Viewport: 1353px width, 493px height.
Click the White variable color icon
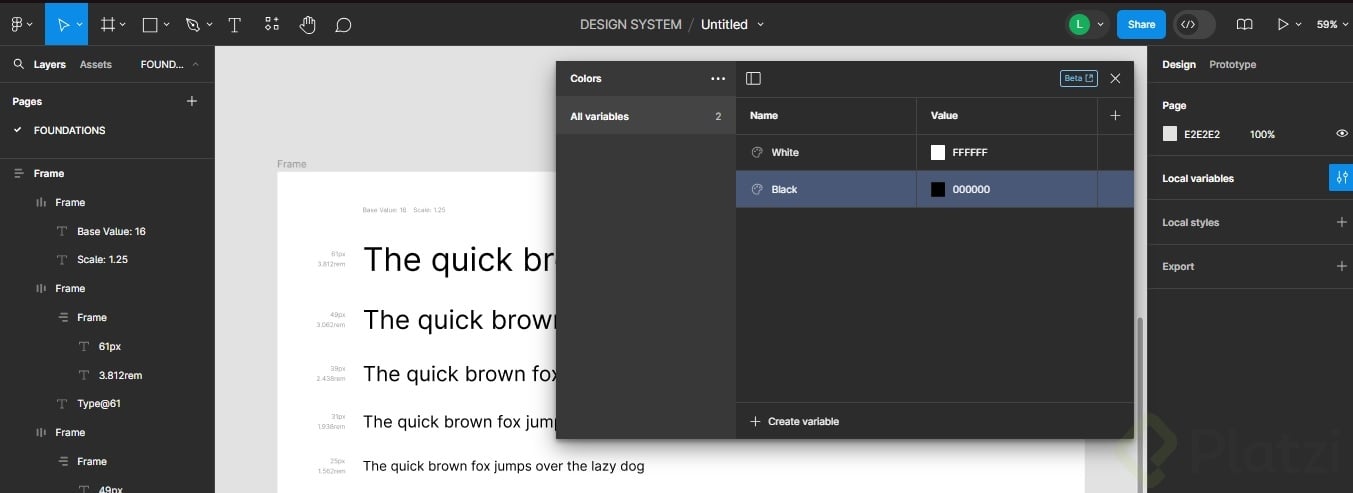point(757,152)
